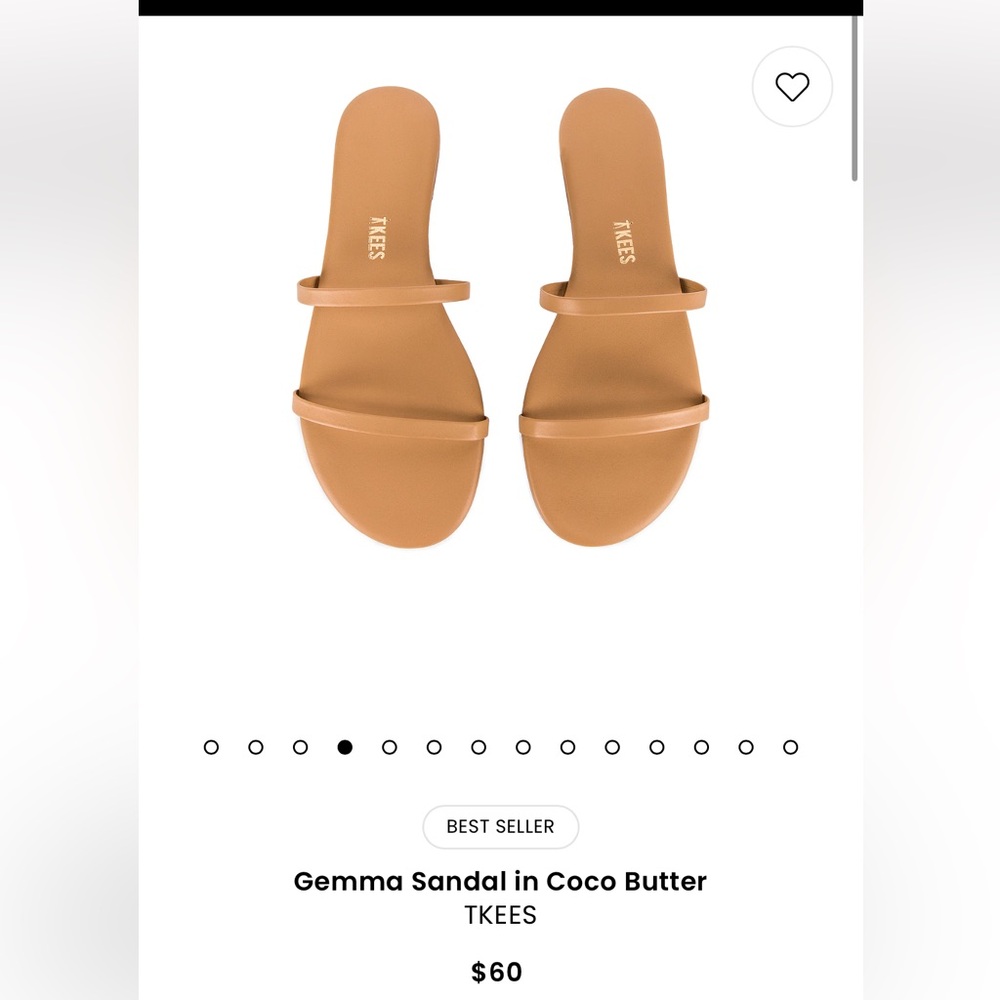The image size is (1000, 1000).
Task: Select the seventh carousel dot
Action: click(x=477, y=747)
